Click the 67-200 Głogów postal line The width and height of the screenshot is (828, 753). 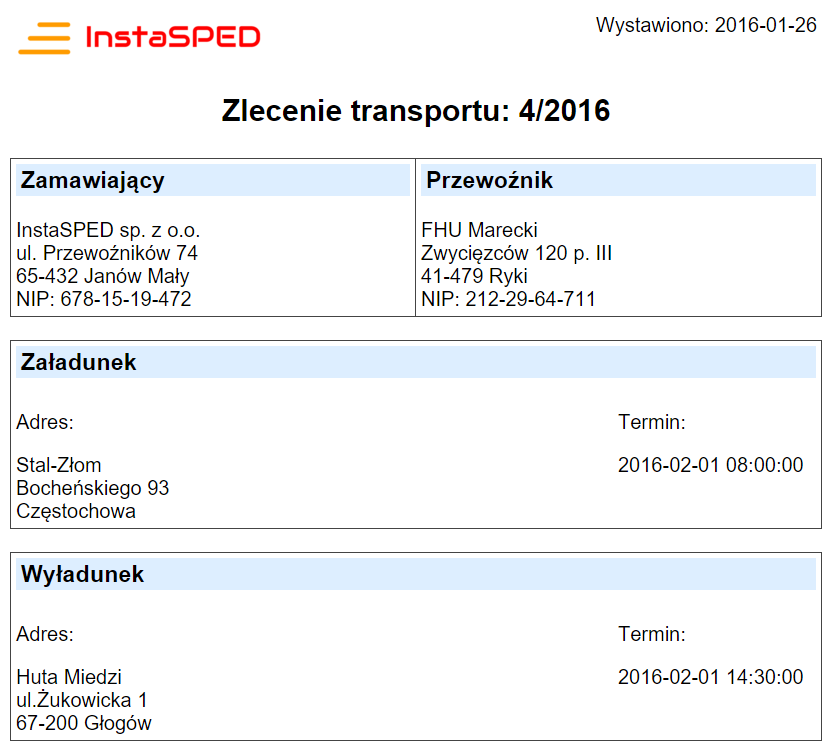pos(84,723)
